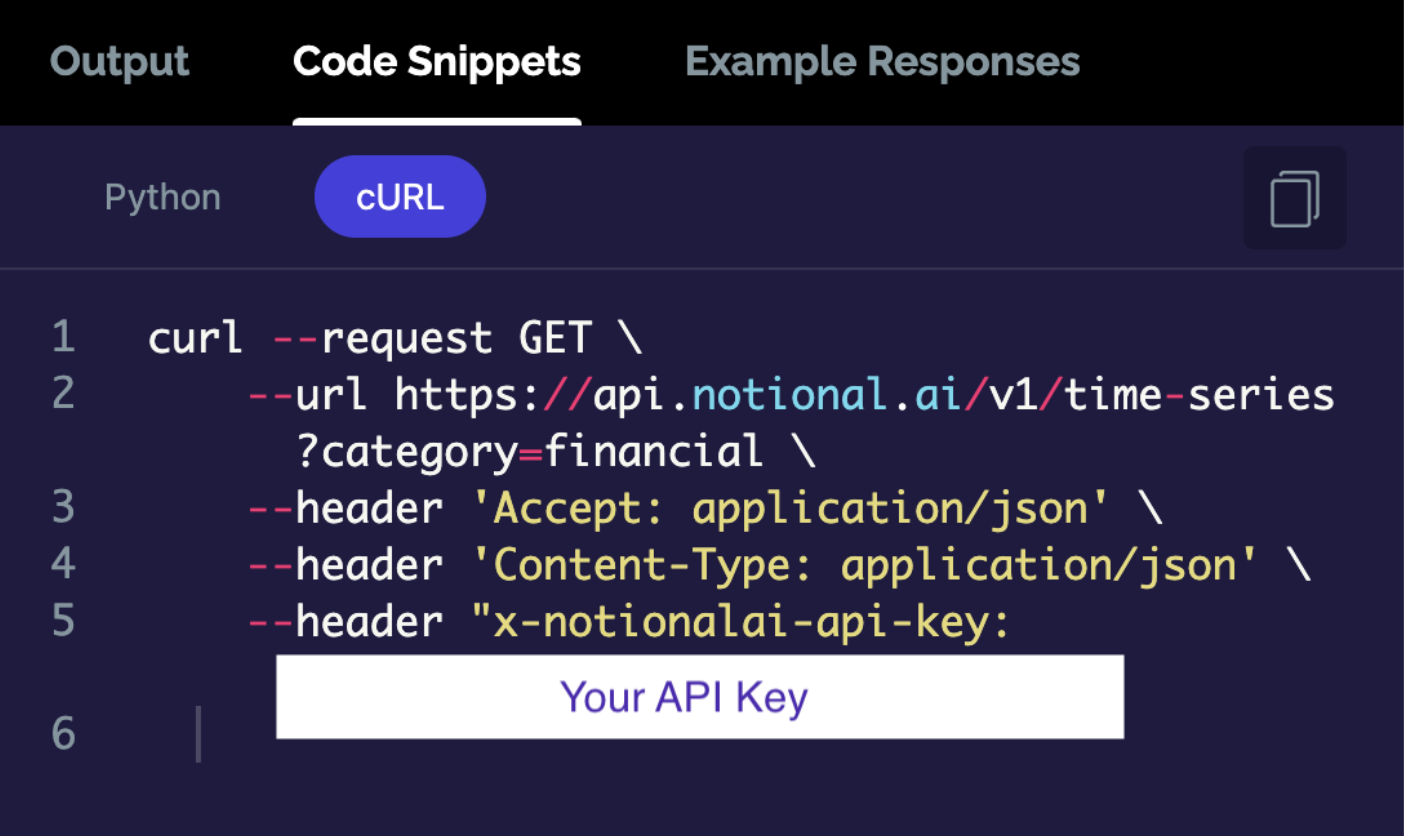Switch to the Output tab
The width and height of the screenshot is (1404, 836).
[120, 62]
